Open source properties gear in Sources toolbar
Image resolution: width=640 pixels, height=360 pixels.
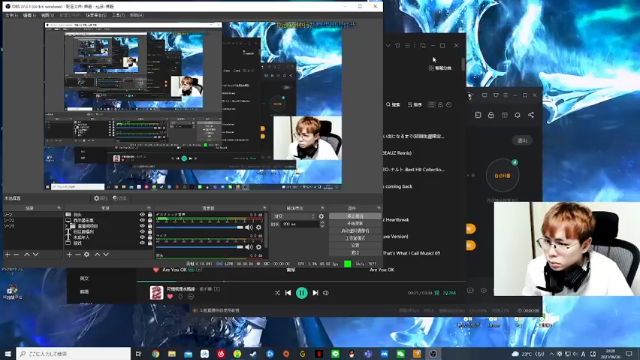tap(87, 254)
